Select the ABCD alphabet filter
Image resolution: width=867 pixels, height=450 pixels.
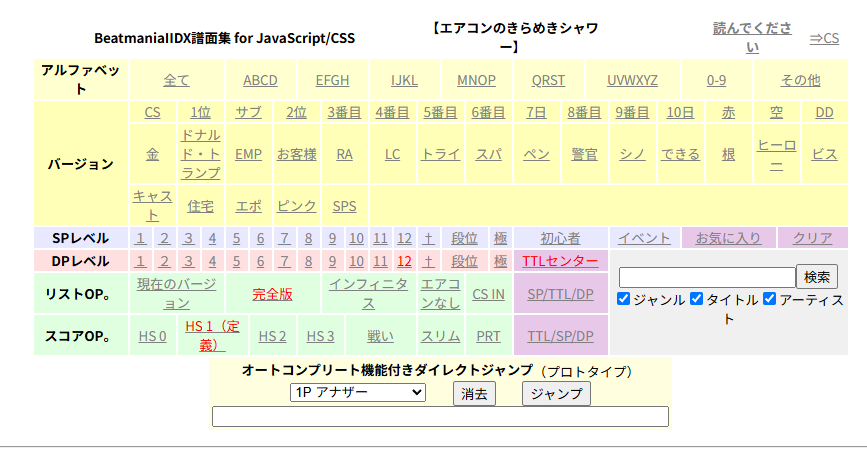[260, 81]
